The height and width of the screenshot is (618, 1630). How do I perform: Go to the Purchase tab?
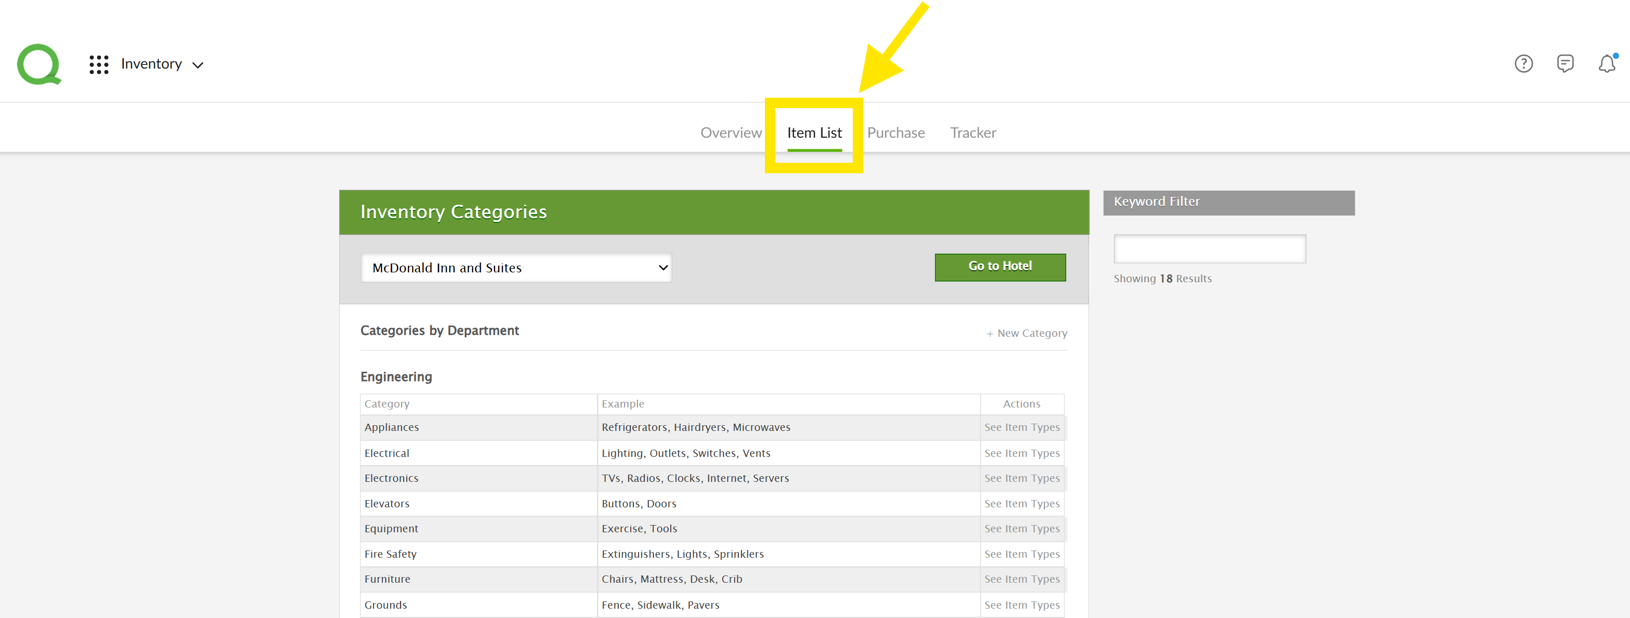[895, 133]
